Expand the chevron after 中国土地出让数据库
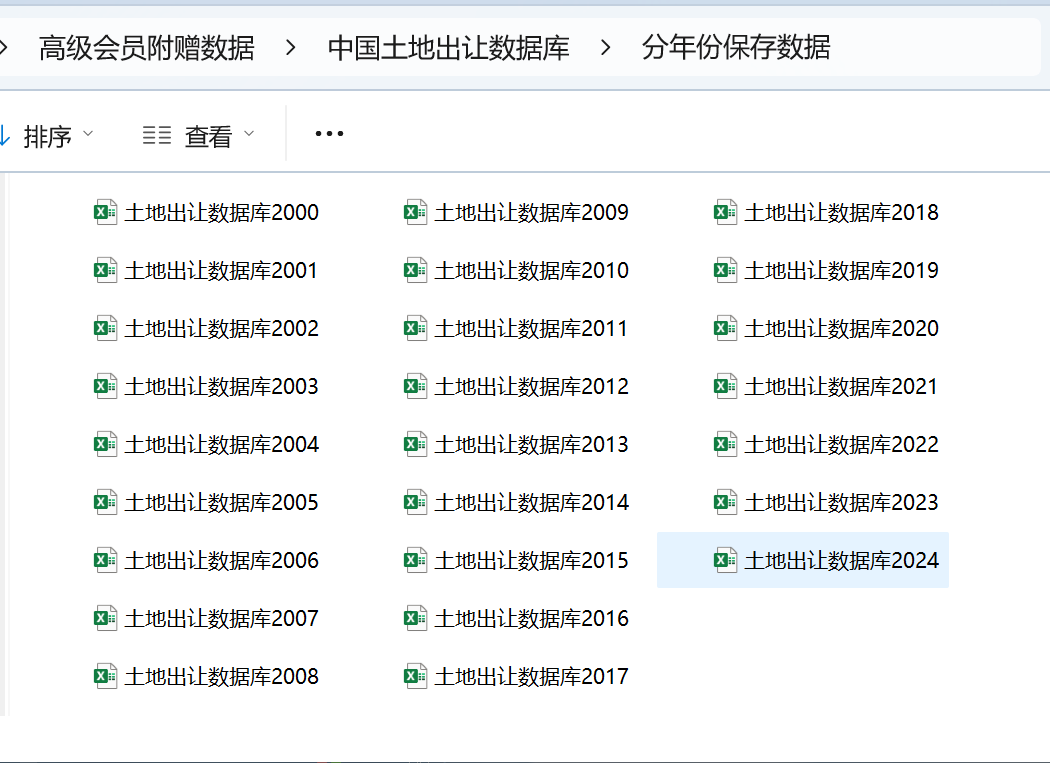 (x=606, y=47)
